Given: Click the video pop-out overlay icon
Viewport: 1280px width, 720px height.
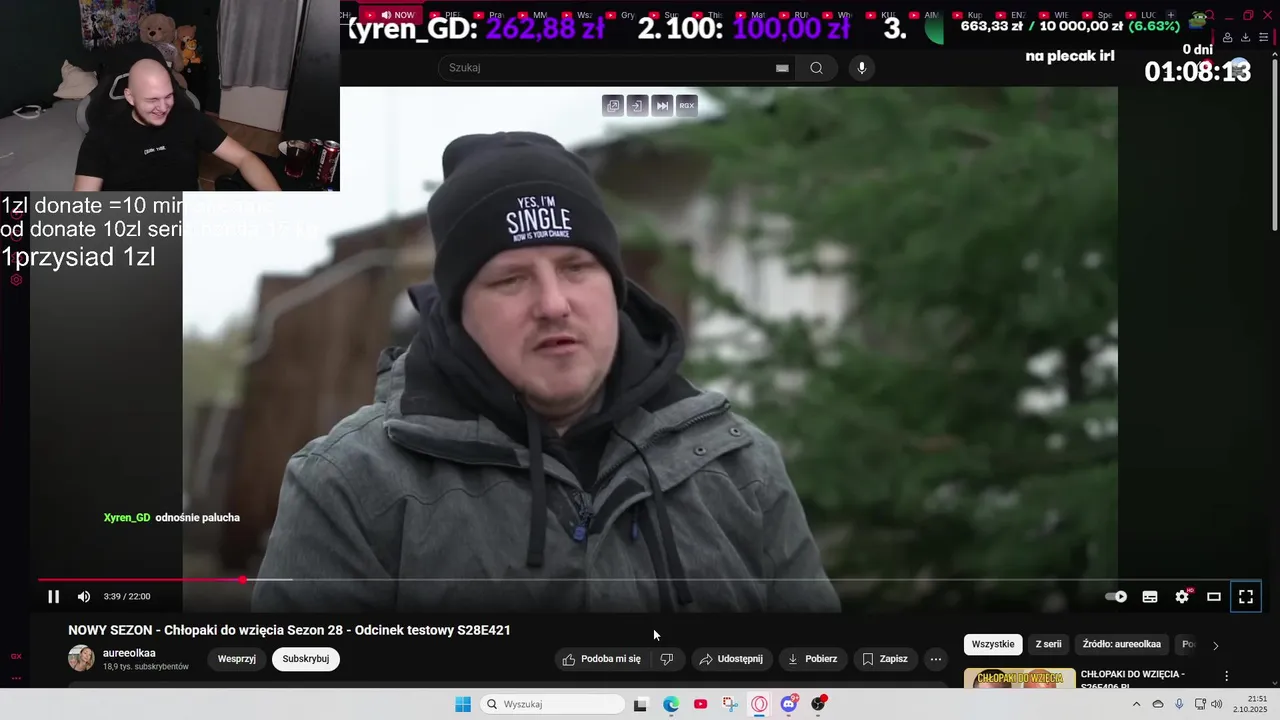Looking at the screenshot, I should point(613,105).
